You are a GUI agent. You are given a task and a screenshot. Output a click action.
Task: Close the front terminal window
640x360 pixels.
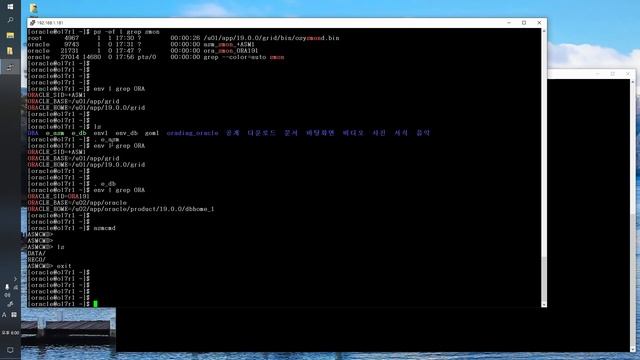tap(539, 23)
